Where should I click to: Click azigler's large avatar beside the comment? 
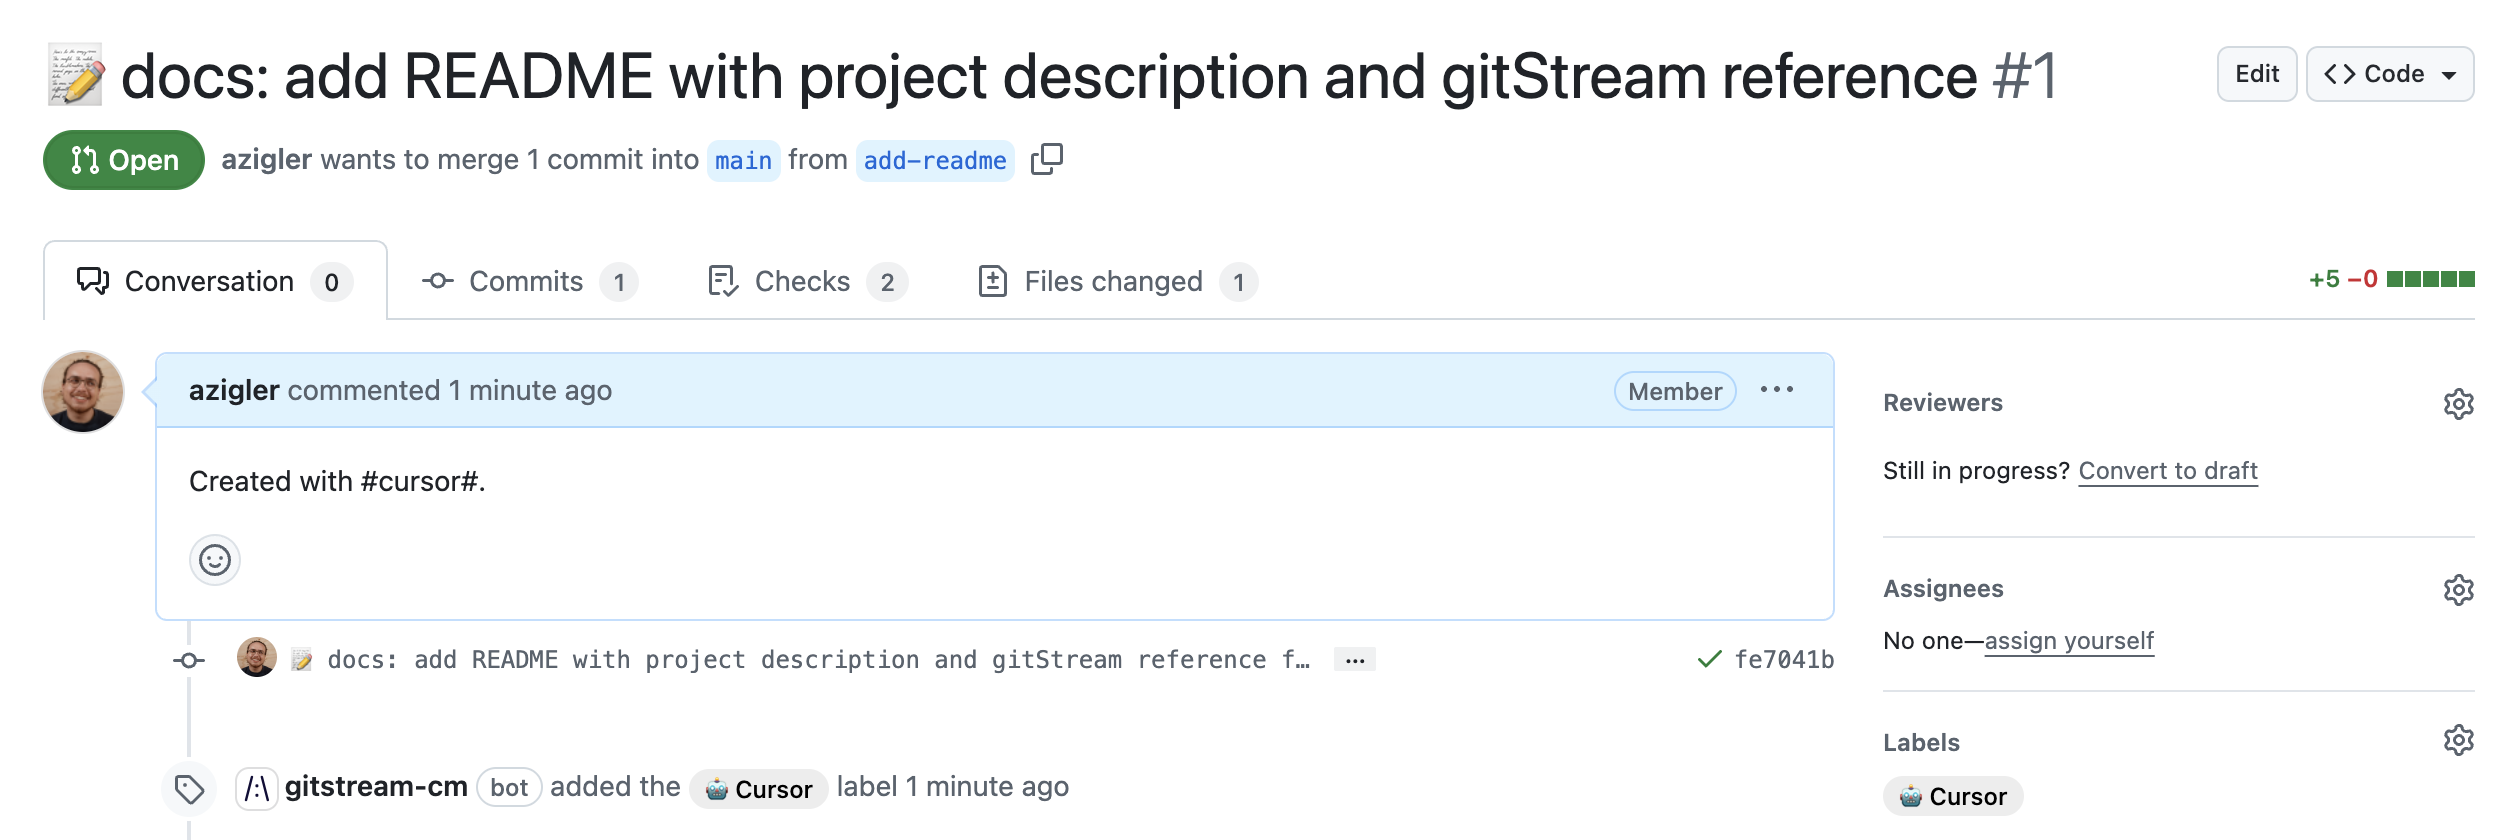[83, 391]
